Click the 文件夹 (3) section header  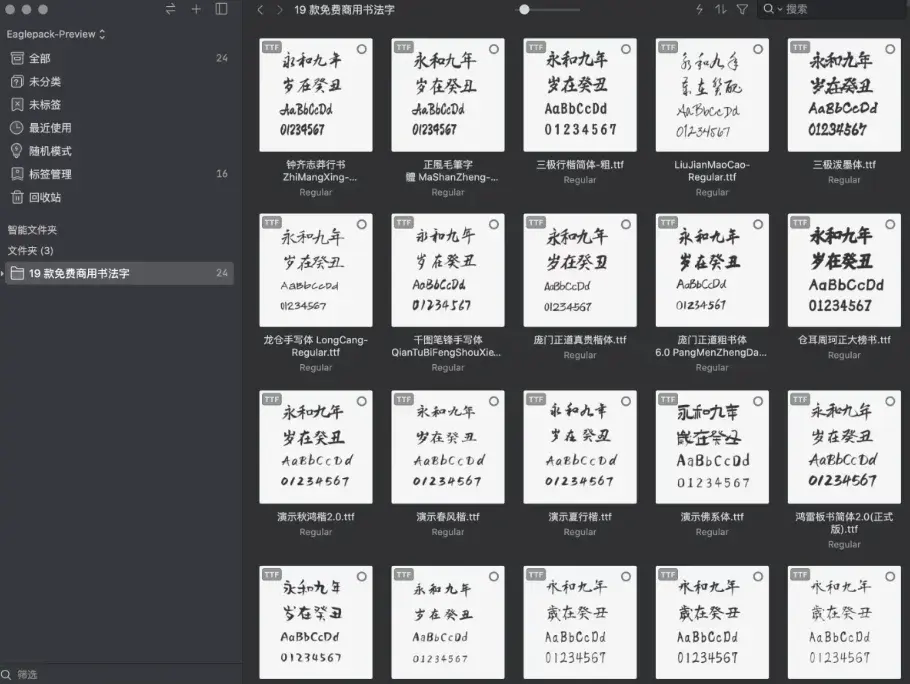pyautogui.click(x=31, y=250)
